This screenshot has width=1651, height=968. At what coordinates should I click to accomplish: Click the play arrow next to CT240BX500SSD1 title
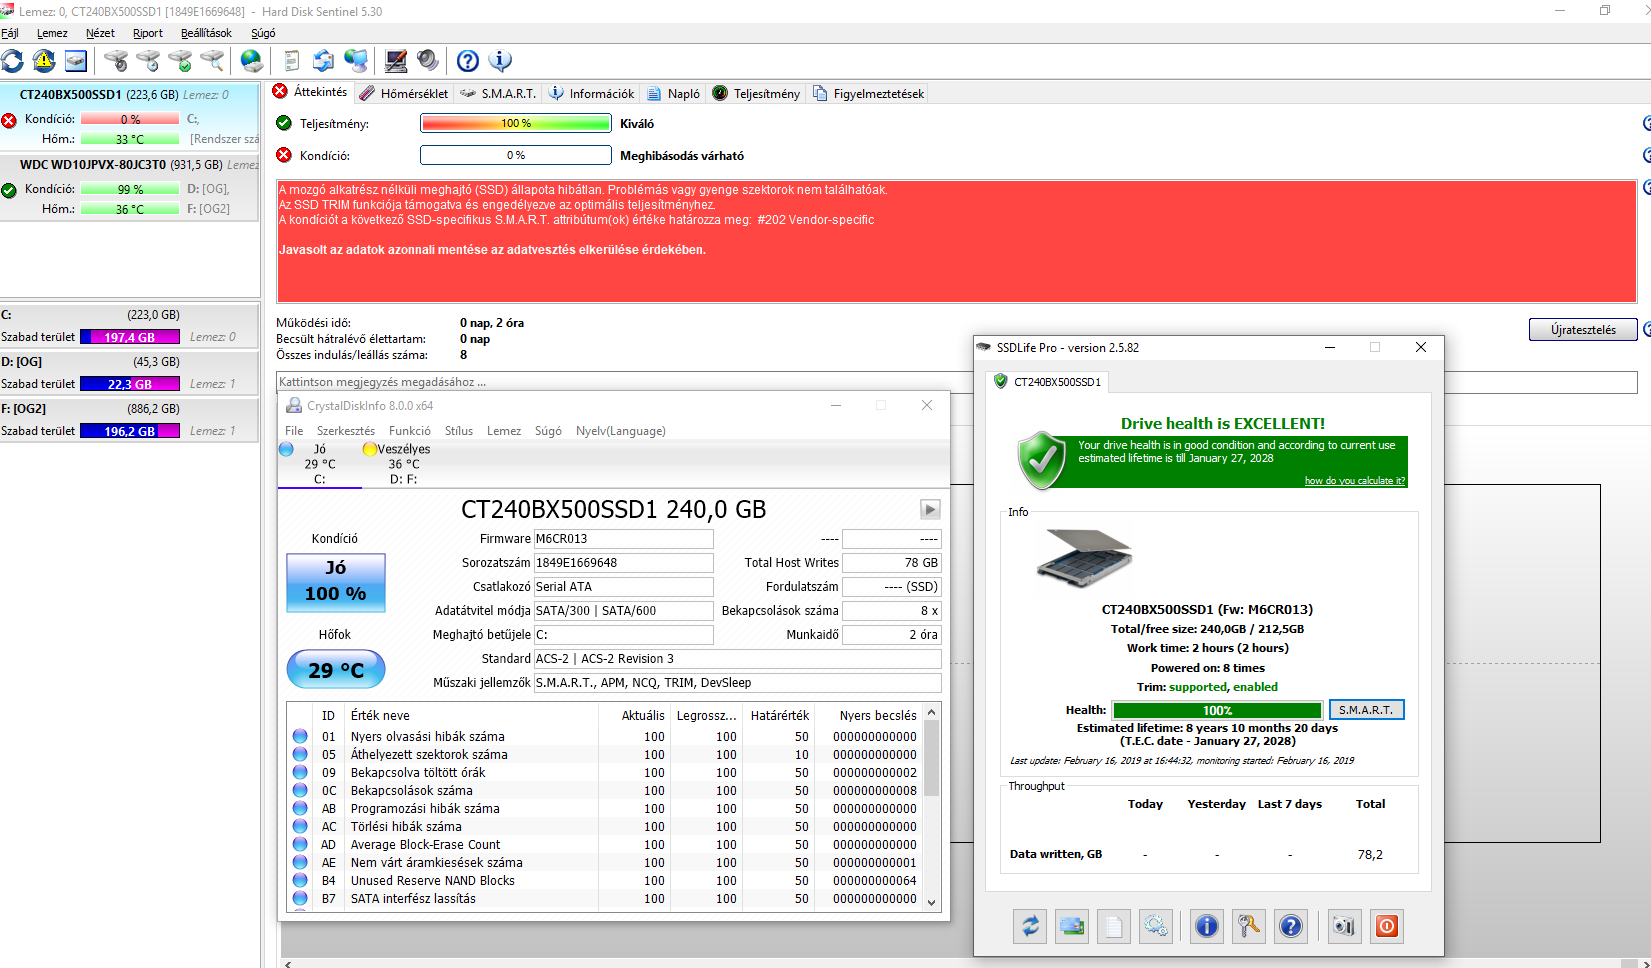tap(930, 509)
